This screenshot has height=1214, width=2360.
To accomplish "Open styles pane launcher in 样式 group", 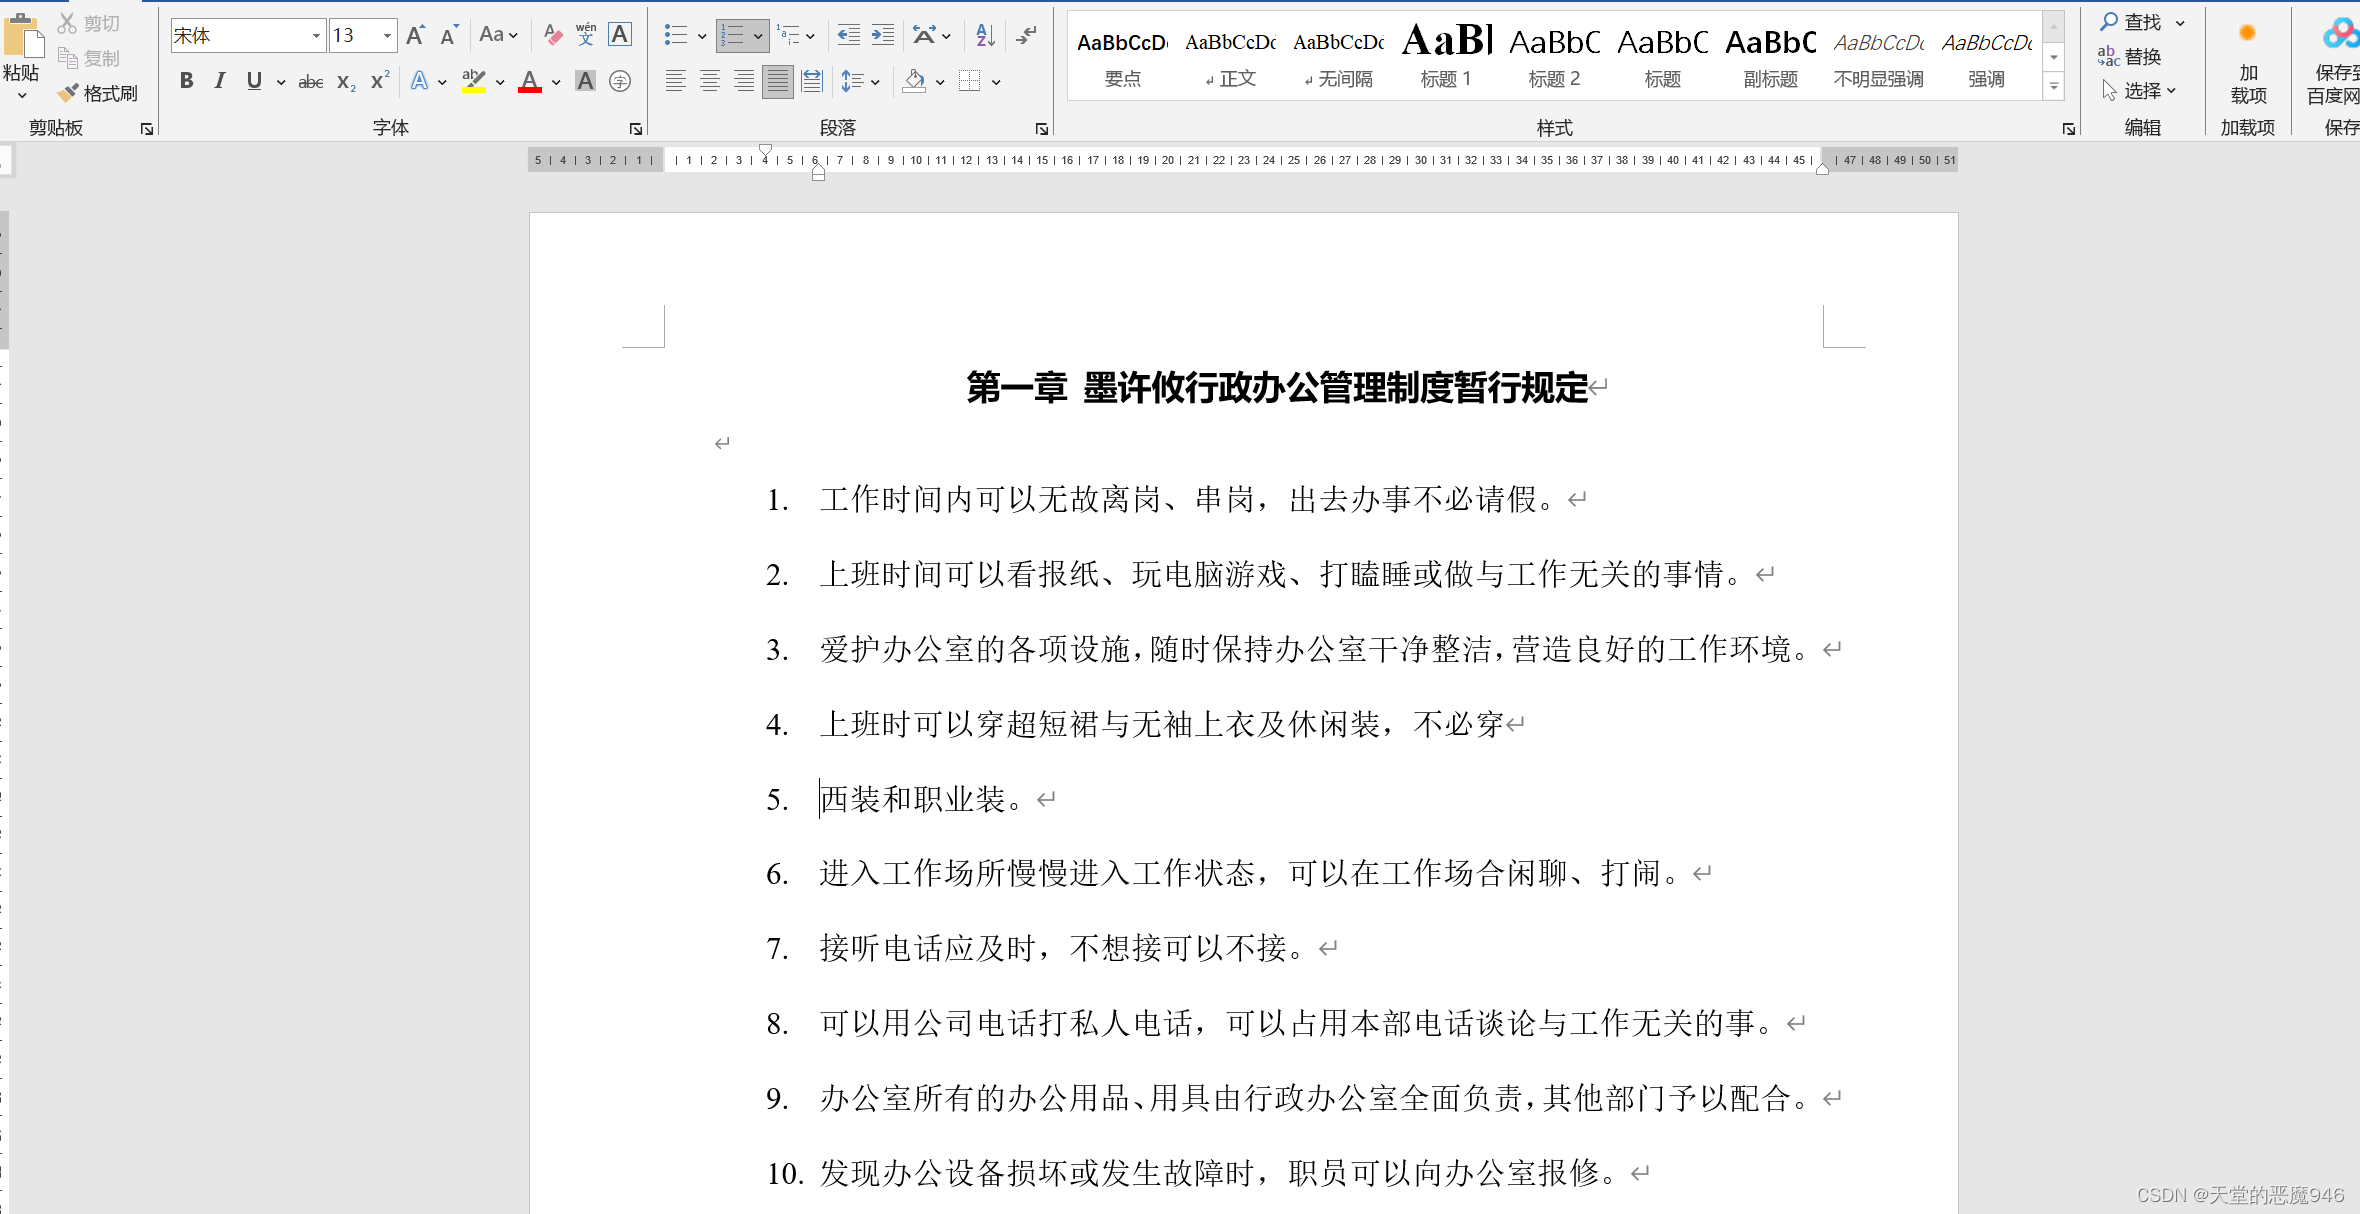I will coord(2069,129).
